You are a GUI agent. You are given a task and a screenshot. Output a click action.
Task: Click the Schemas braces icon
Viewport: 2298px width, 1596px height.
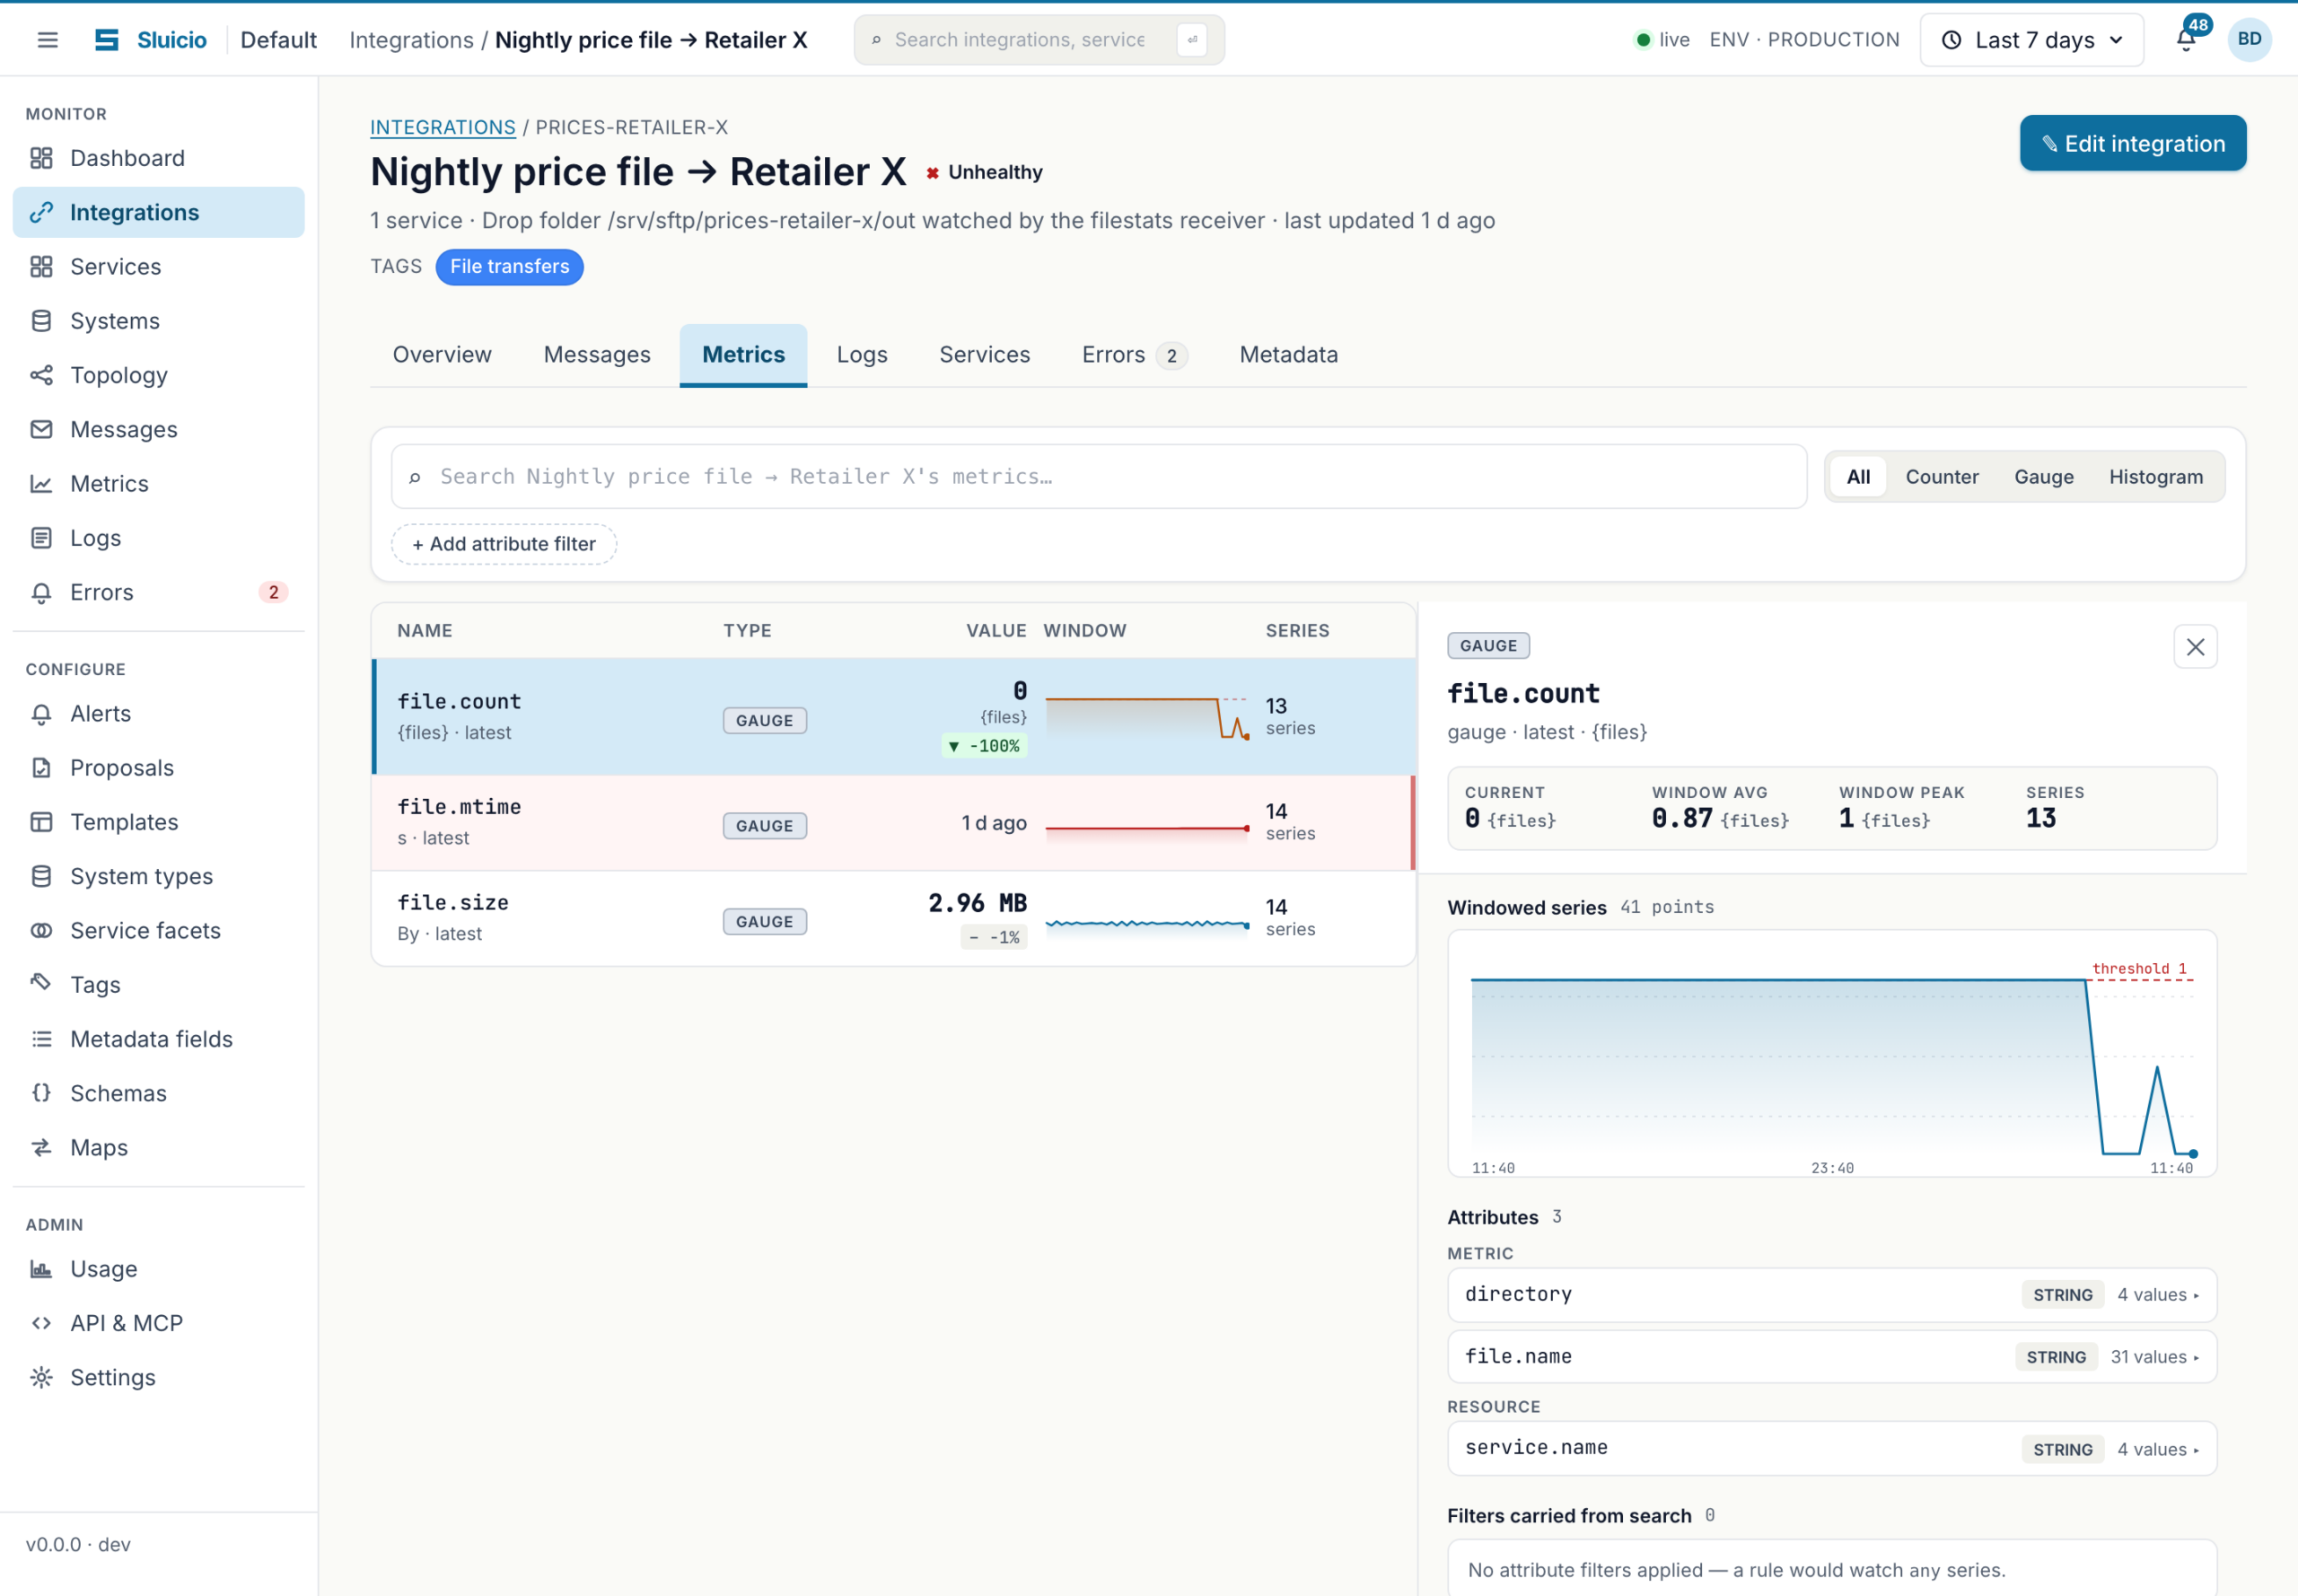pyautogui.click(x=41, y=1093)
